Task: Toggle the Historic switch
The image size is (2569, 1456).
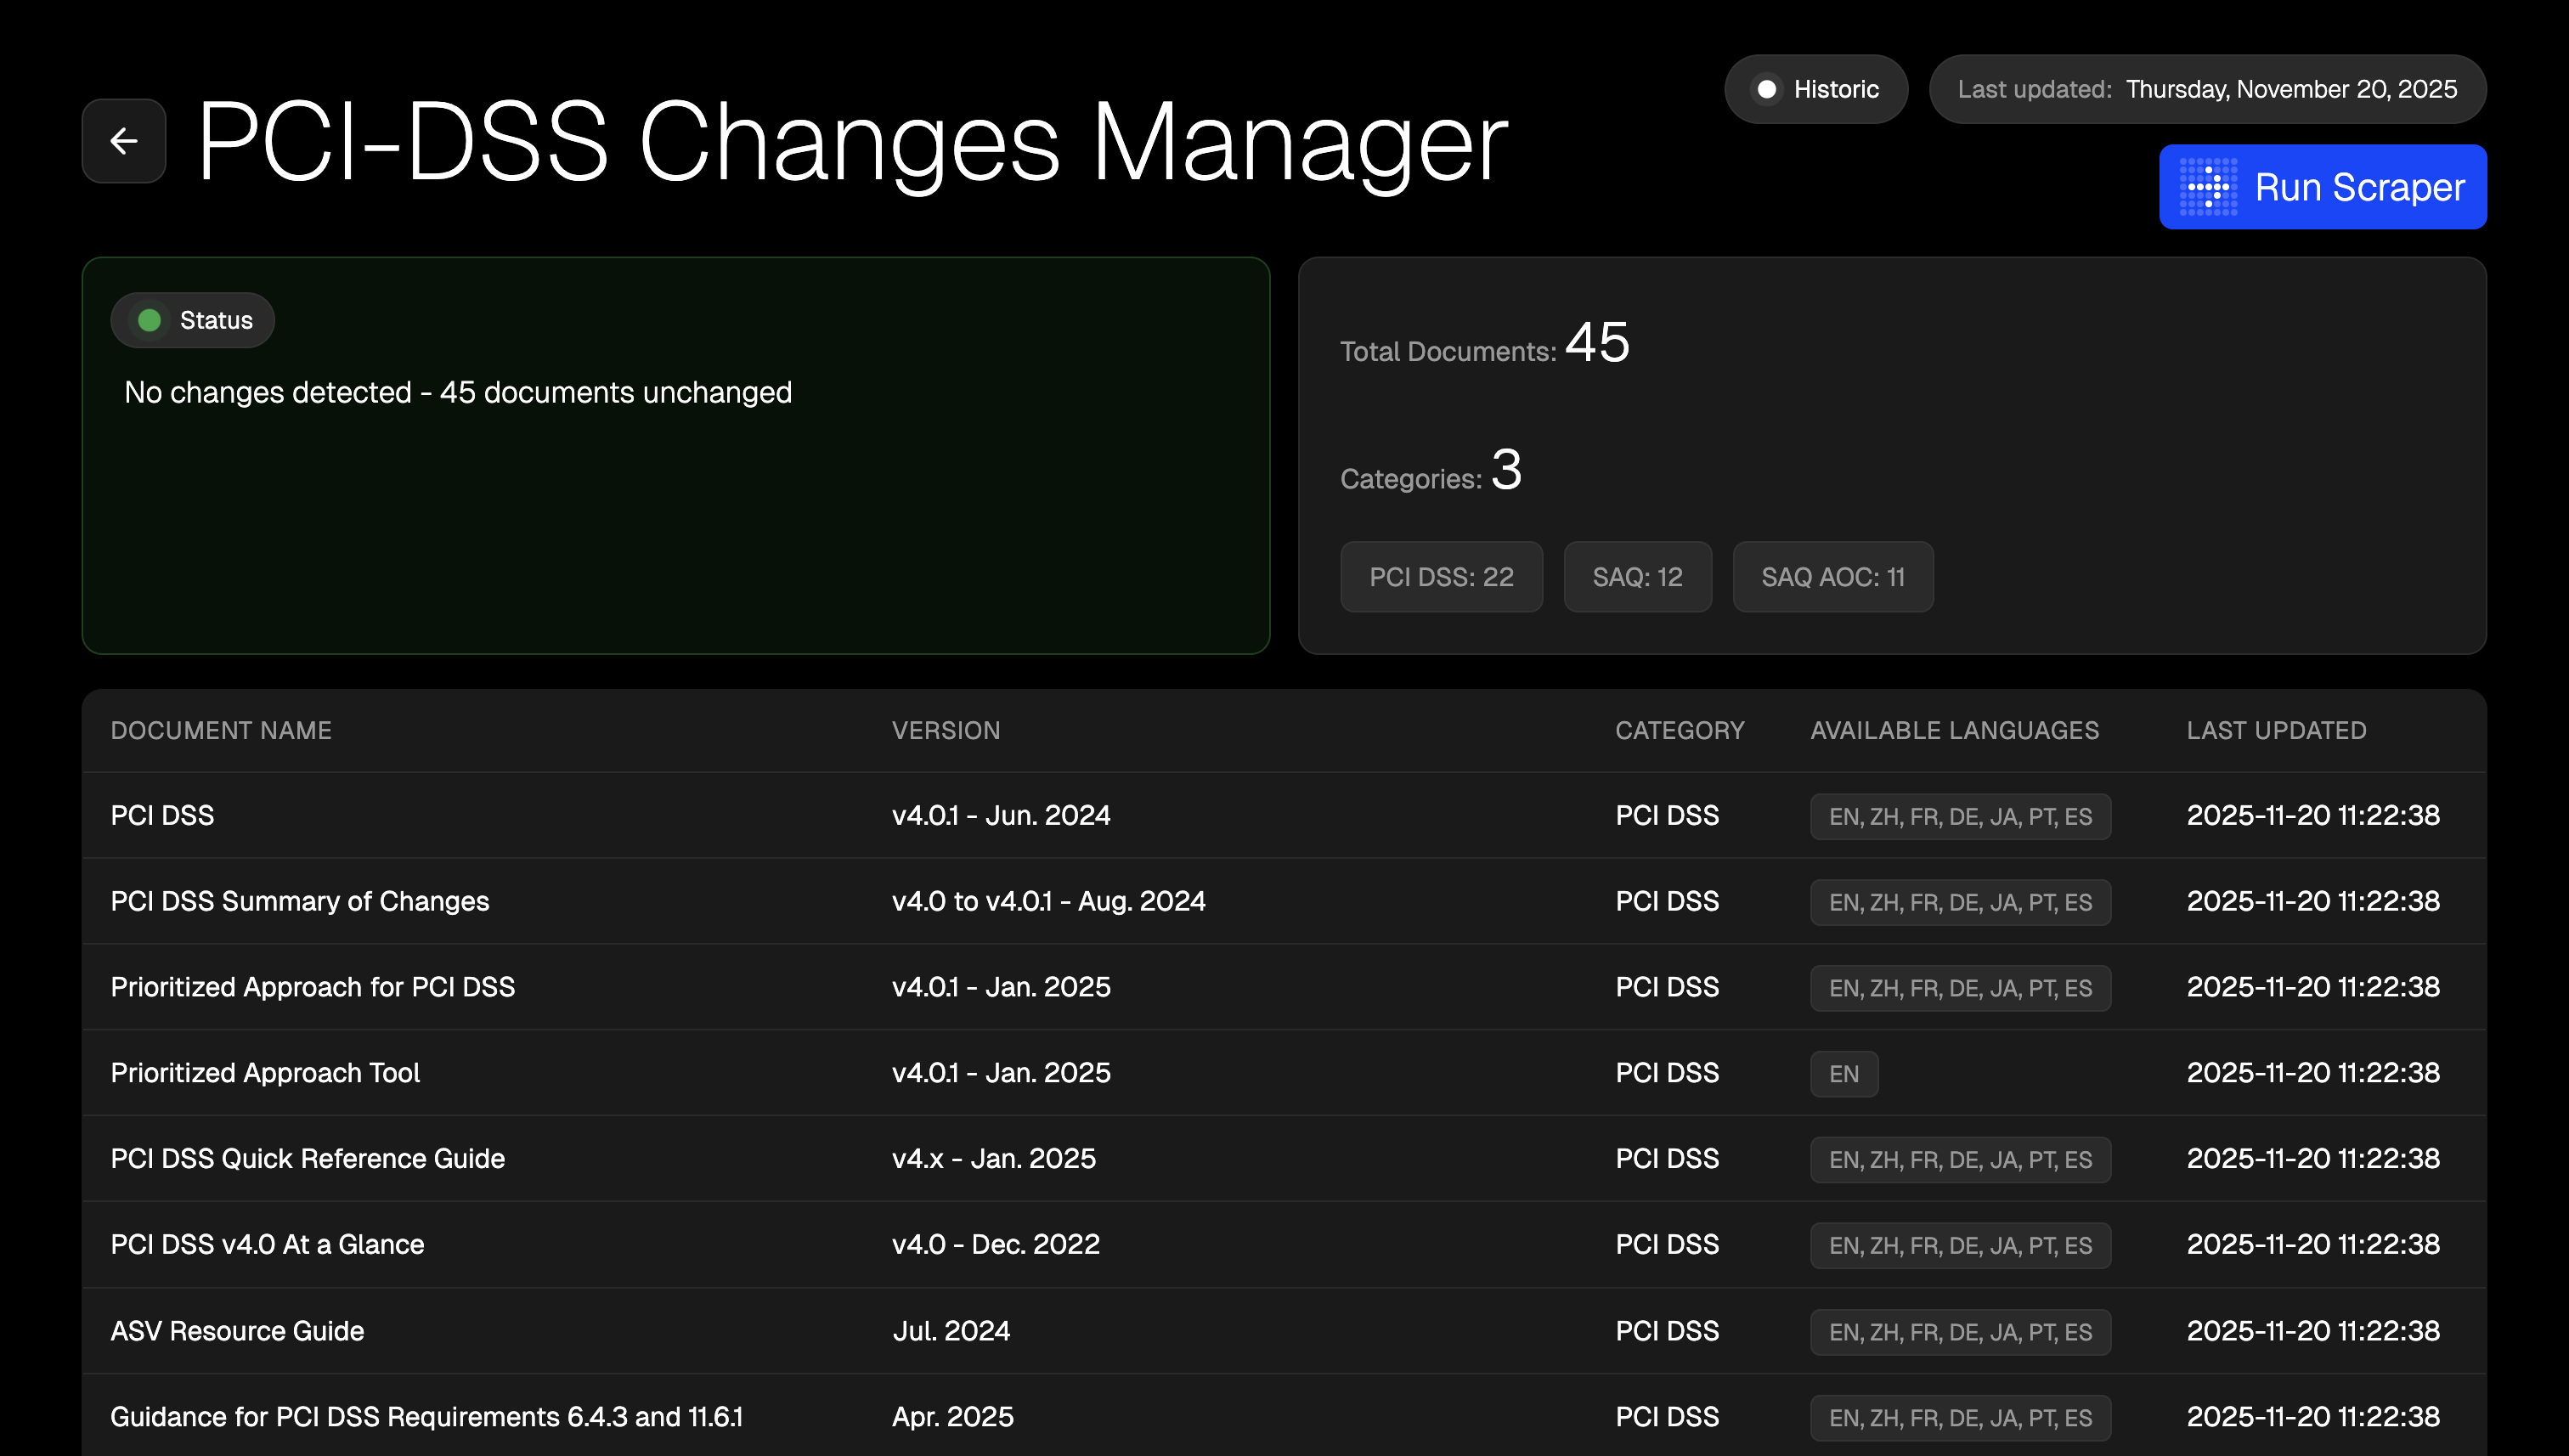Action: pyautogui.click(x=1816, y=89)
